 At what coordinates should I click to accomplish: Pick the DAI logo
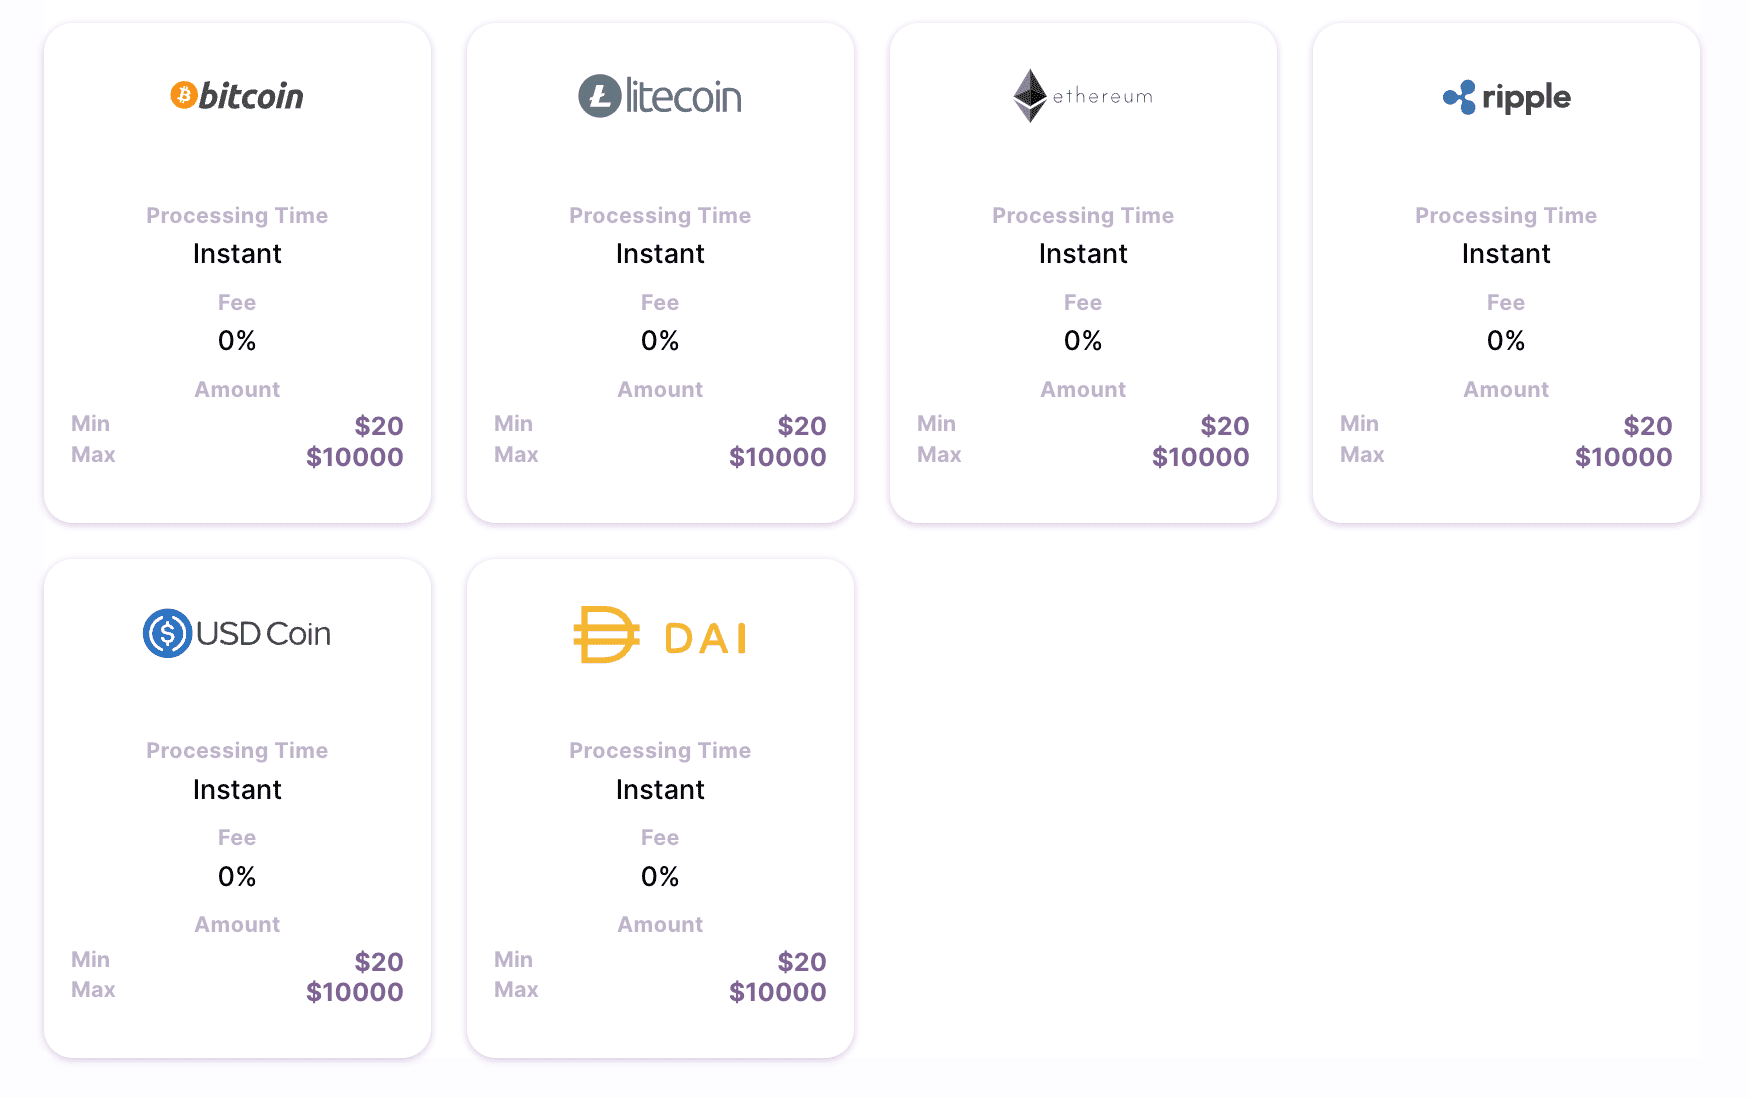[x=660, y=635]
